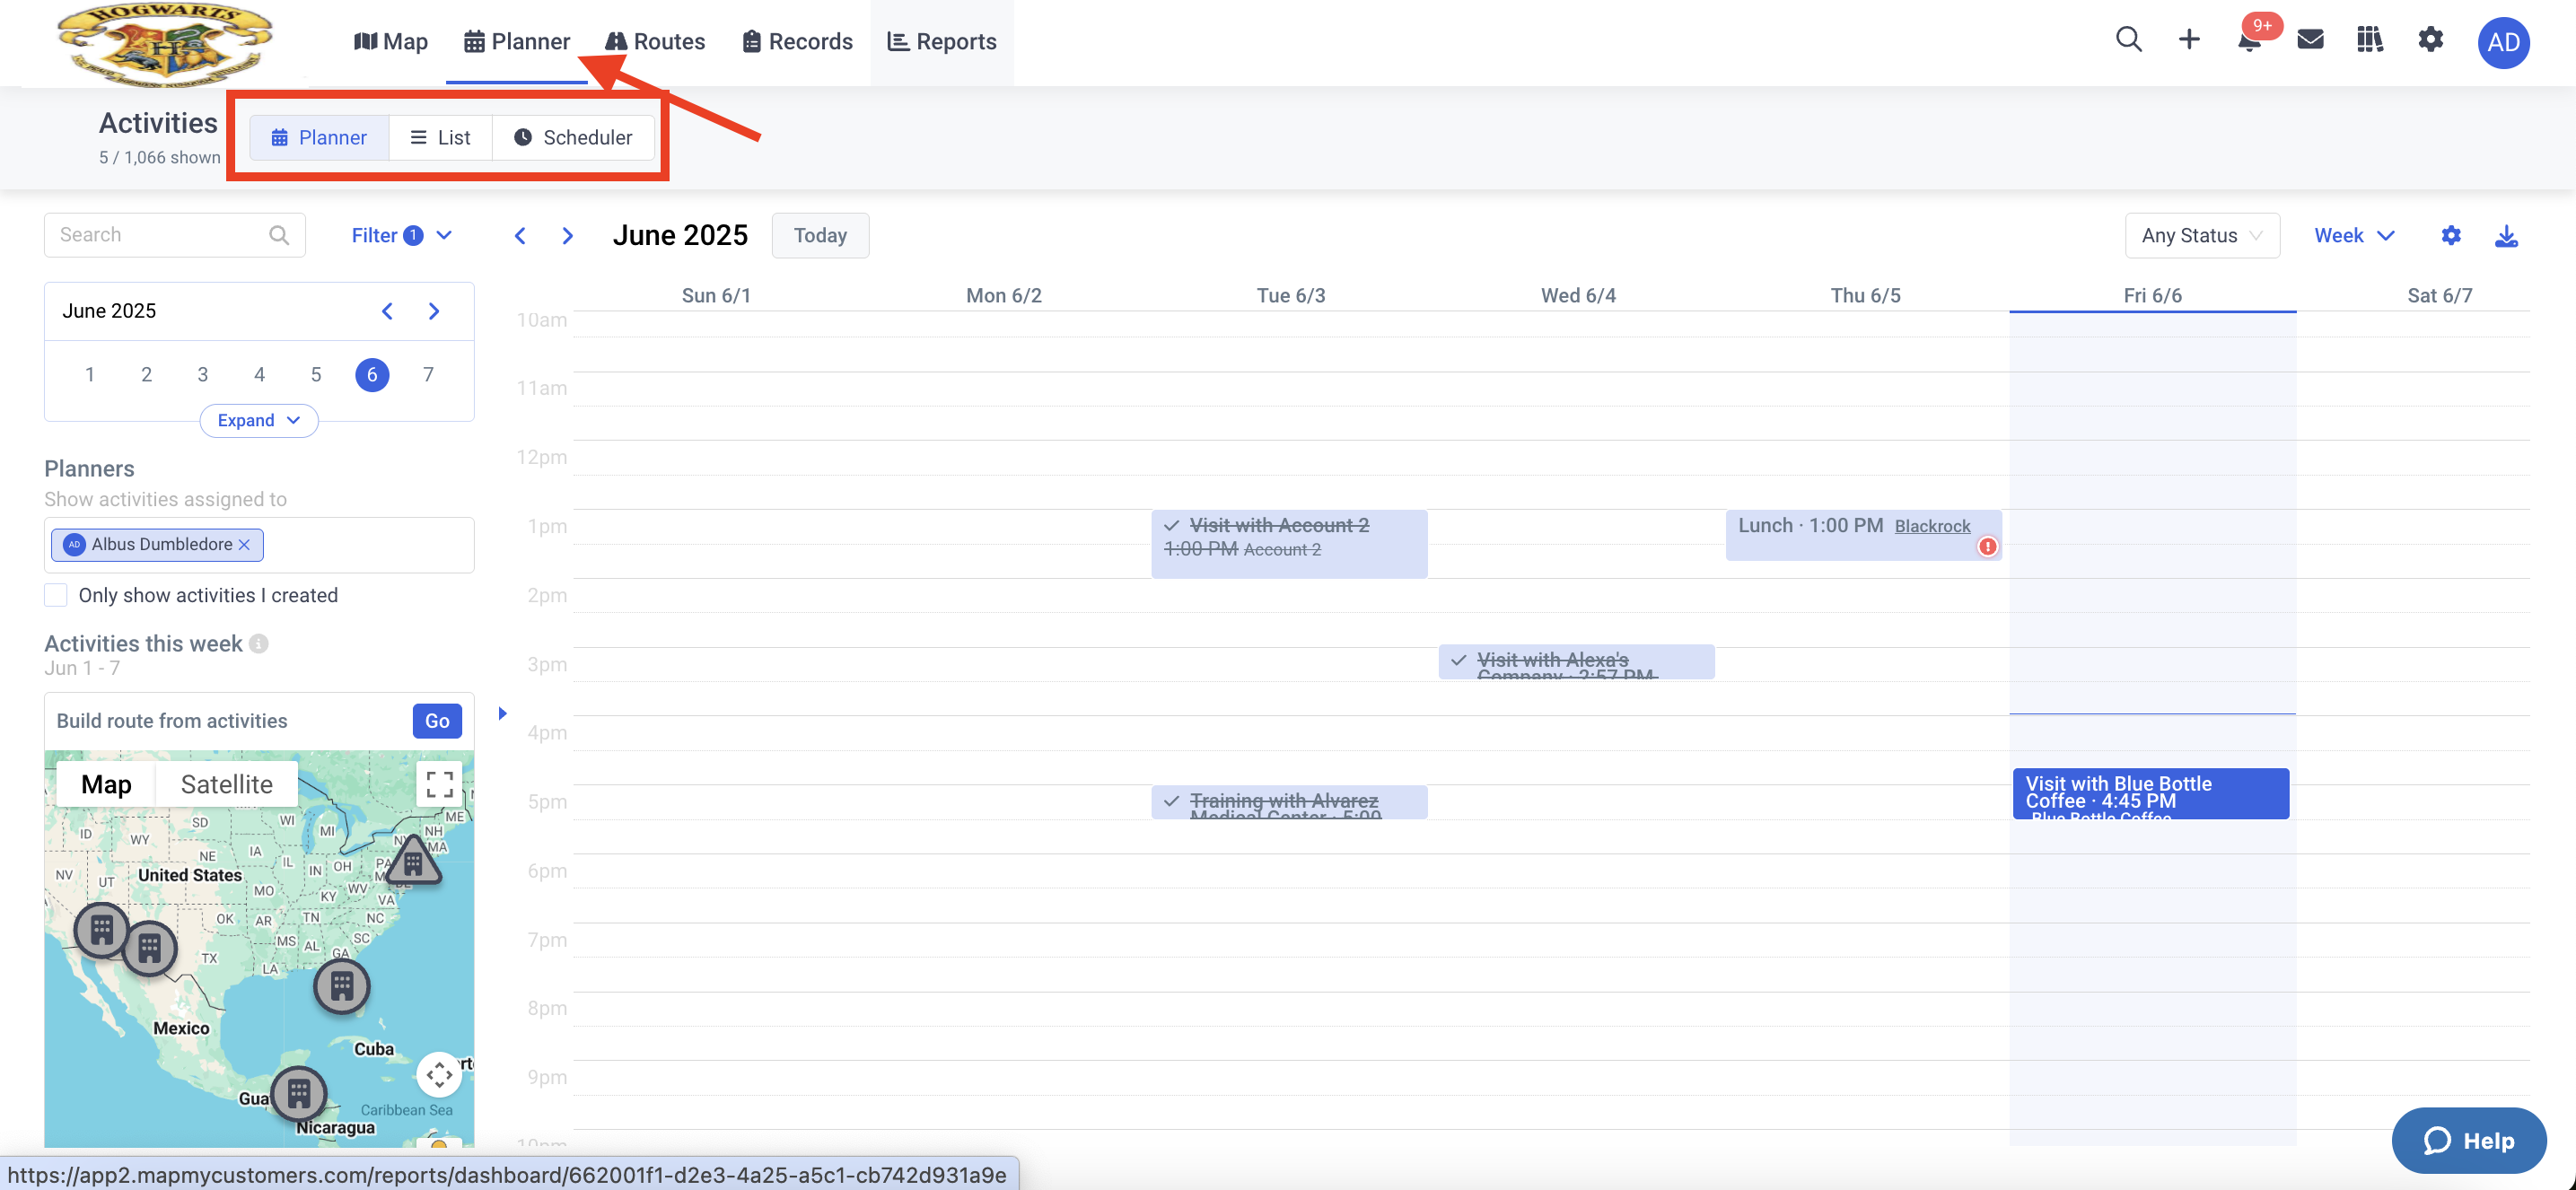Open Visit with Blue Bottle Coffee activity
This screenshot has height=1190, width=2576.
pyautogui.click(x=2151, y=794)
